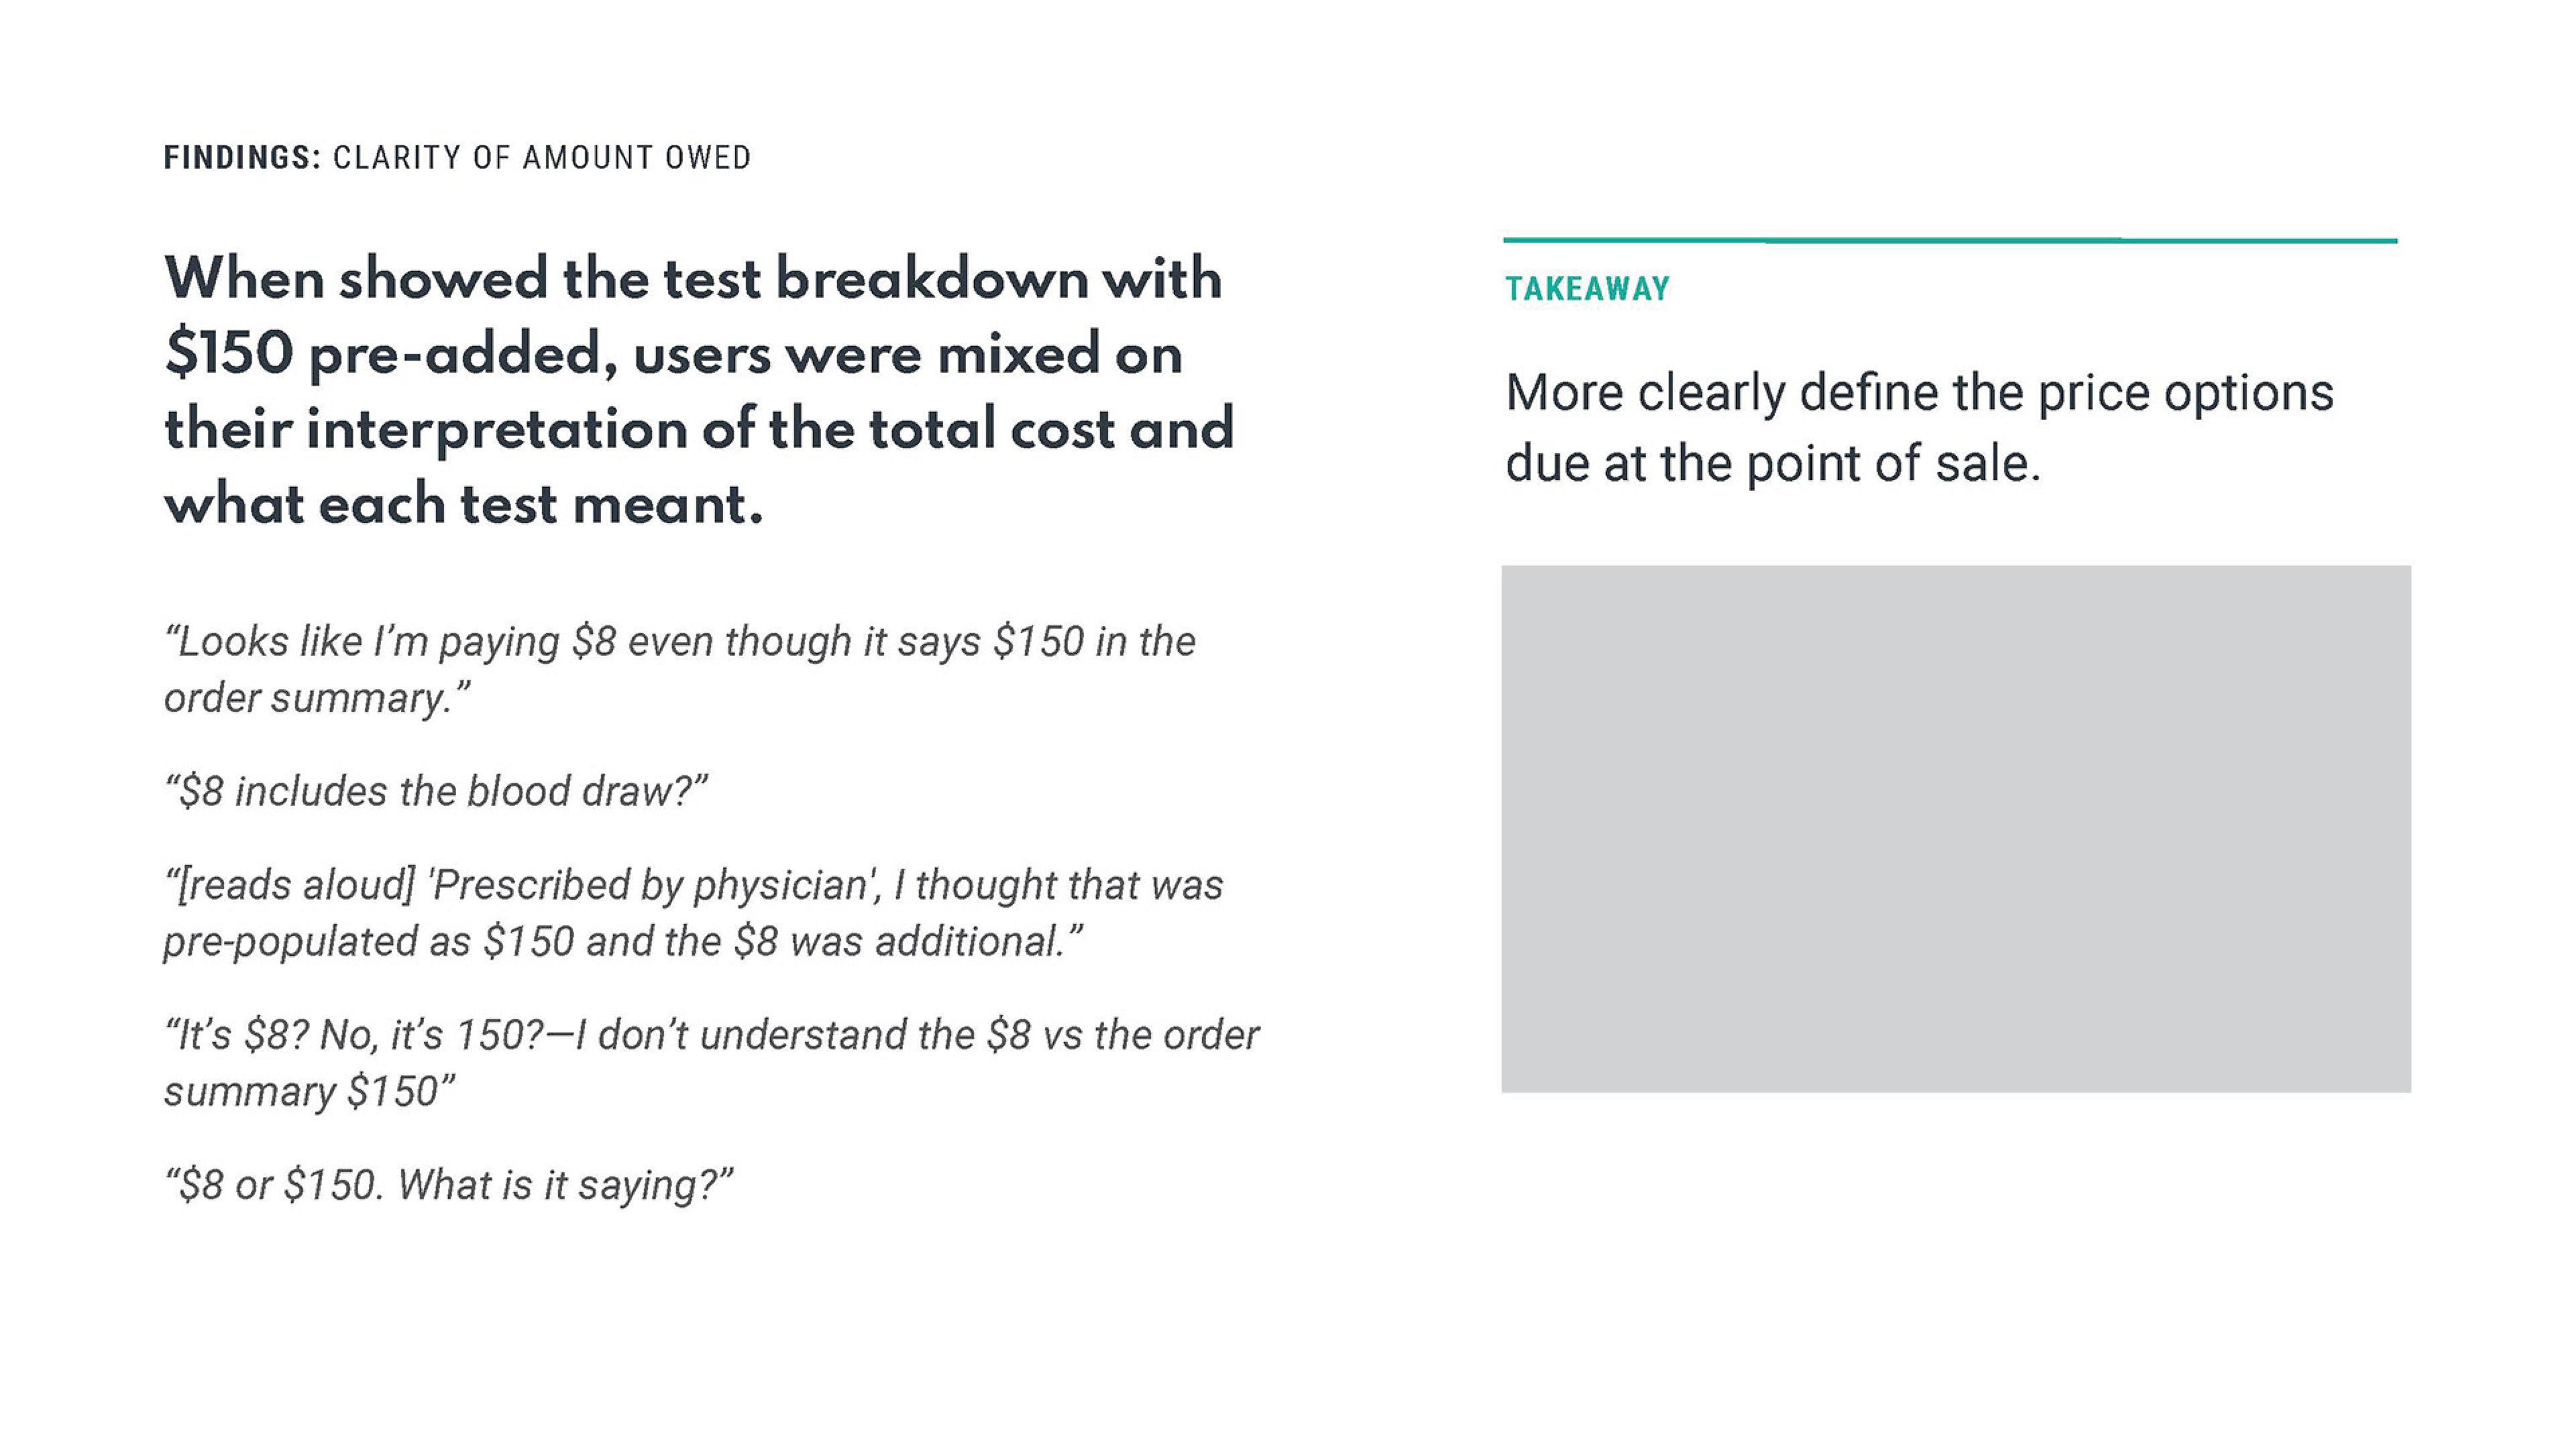2576x1450 pixels.
Task: Click the heading starting 'When showed the test breakdown'
Action: point(699,390)
